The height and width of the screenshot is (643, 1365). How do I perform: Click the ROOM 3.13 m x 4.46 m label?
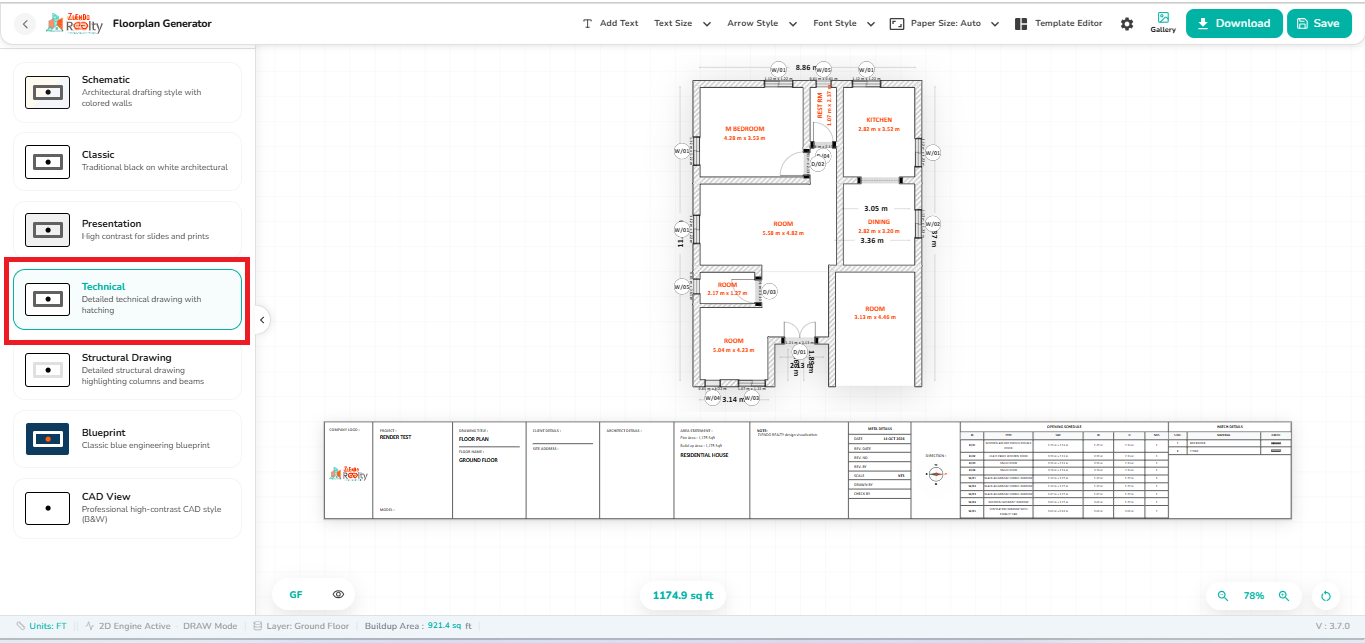tap(875, 313)
